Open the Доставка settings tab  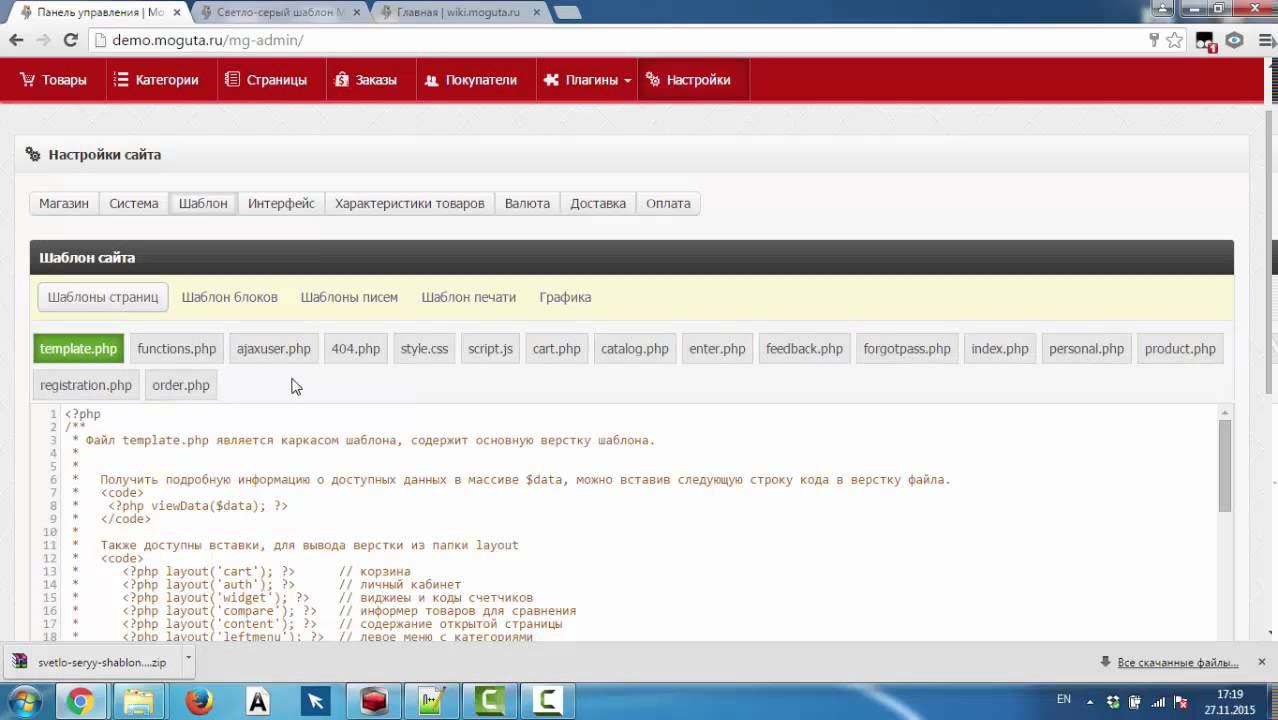coord(598,203)
